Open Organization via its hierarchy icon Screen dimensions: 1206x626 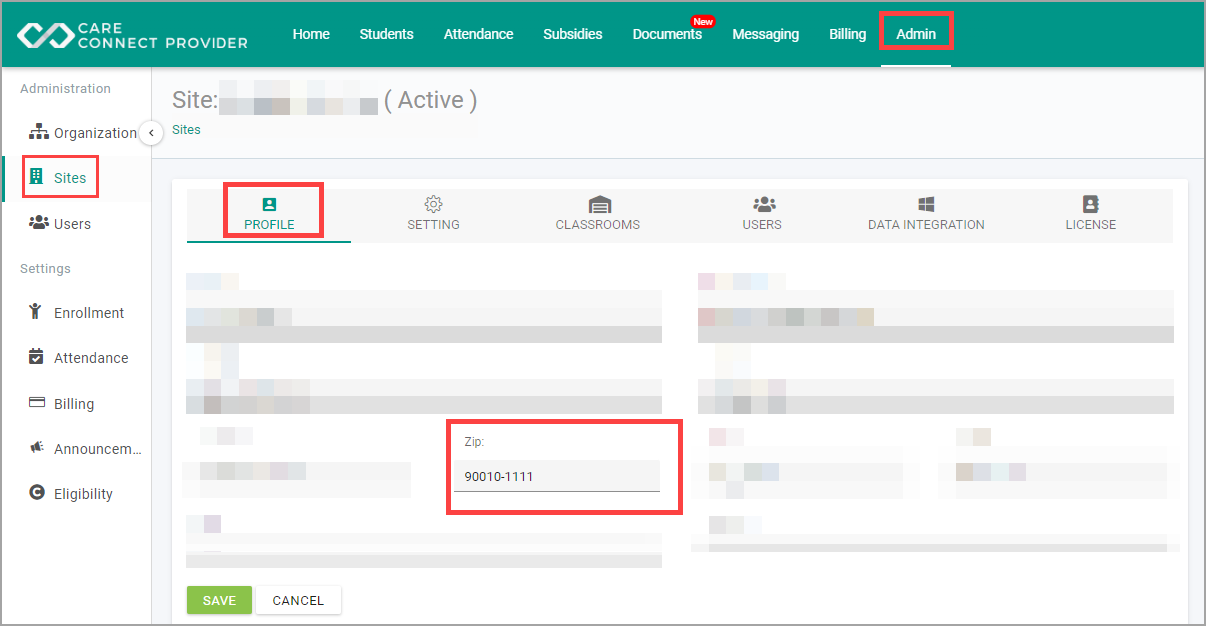39,132
